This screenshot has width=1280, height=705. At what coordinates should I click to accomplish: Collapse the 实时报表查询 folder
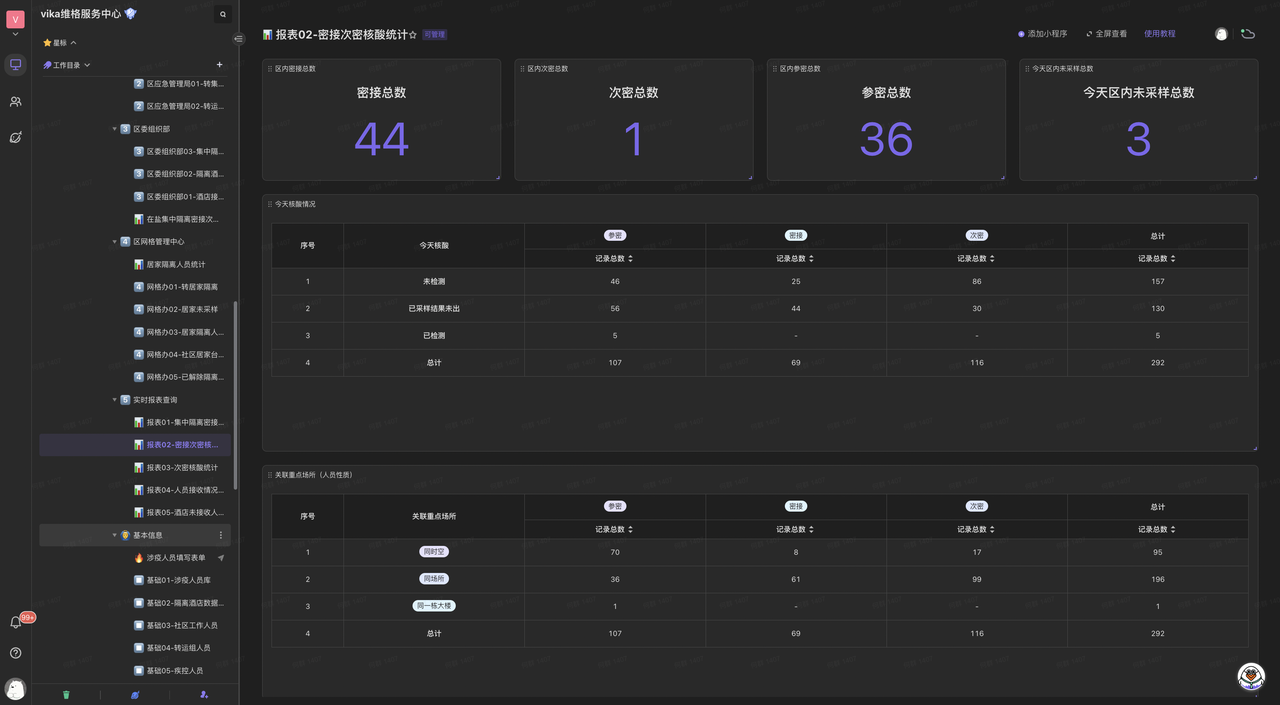114,400
